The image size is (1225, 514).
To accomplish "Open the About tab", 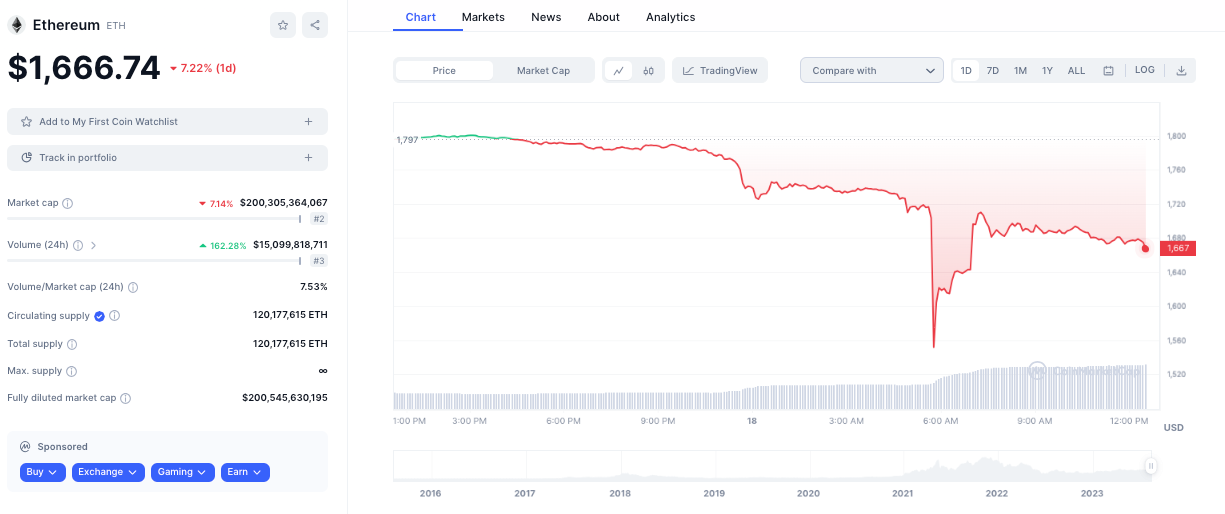I will tap(604, 17).
